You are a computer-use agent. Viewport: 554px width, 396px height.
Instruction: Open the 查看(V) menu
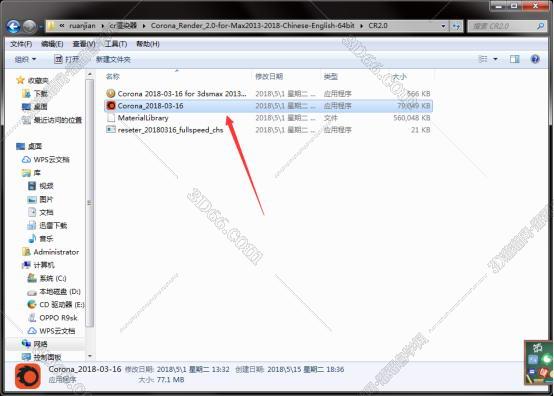[x=84, y=44]
